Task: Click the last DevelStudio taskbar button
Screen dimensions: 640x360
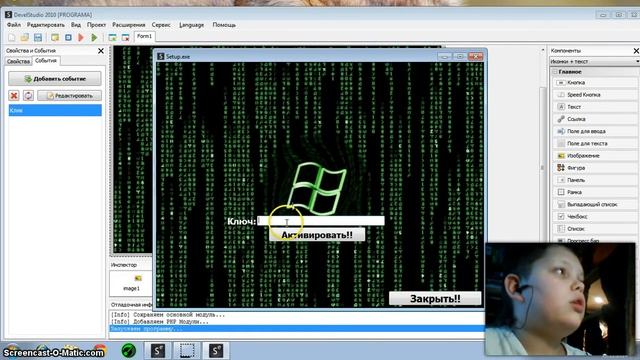Action: (216, 351)
